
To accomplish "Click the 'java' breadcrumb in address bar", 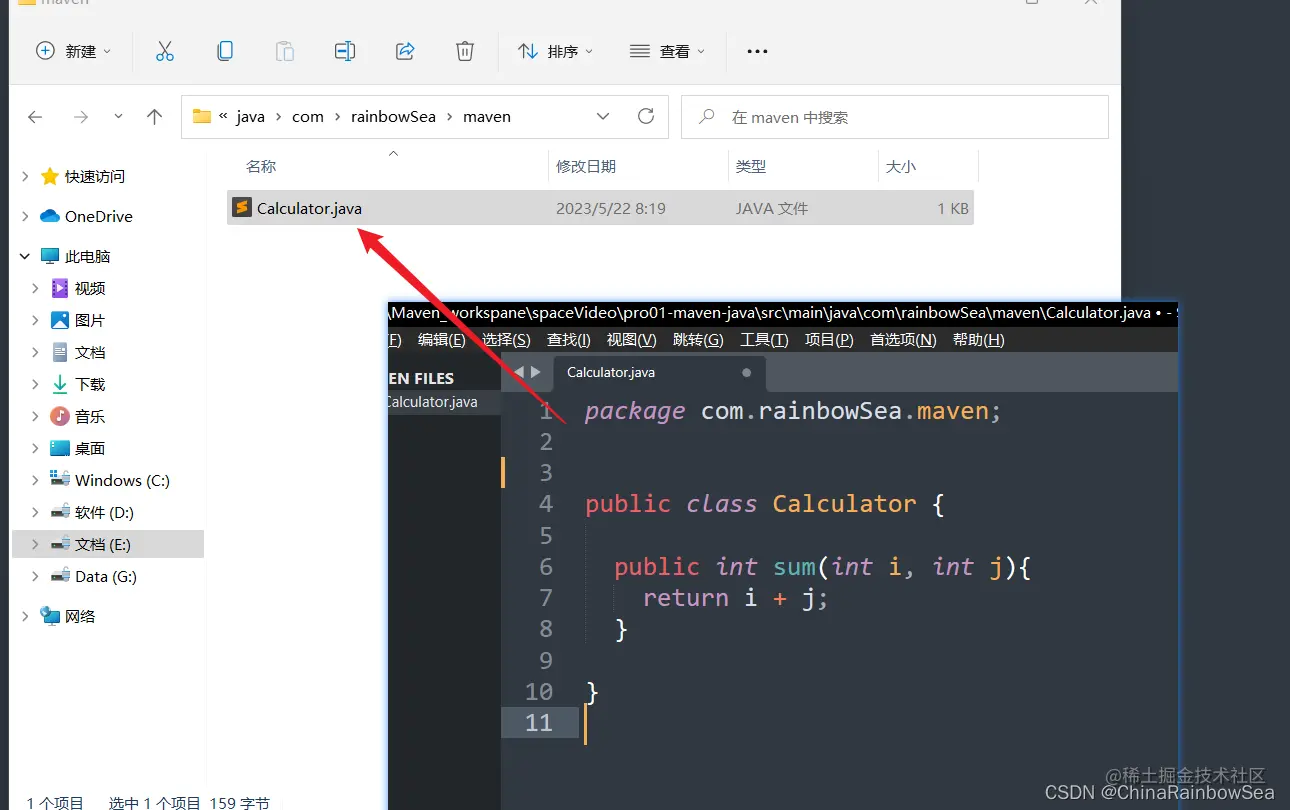I will (250, 117).
